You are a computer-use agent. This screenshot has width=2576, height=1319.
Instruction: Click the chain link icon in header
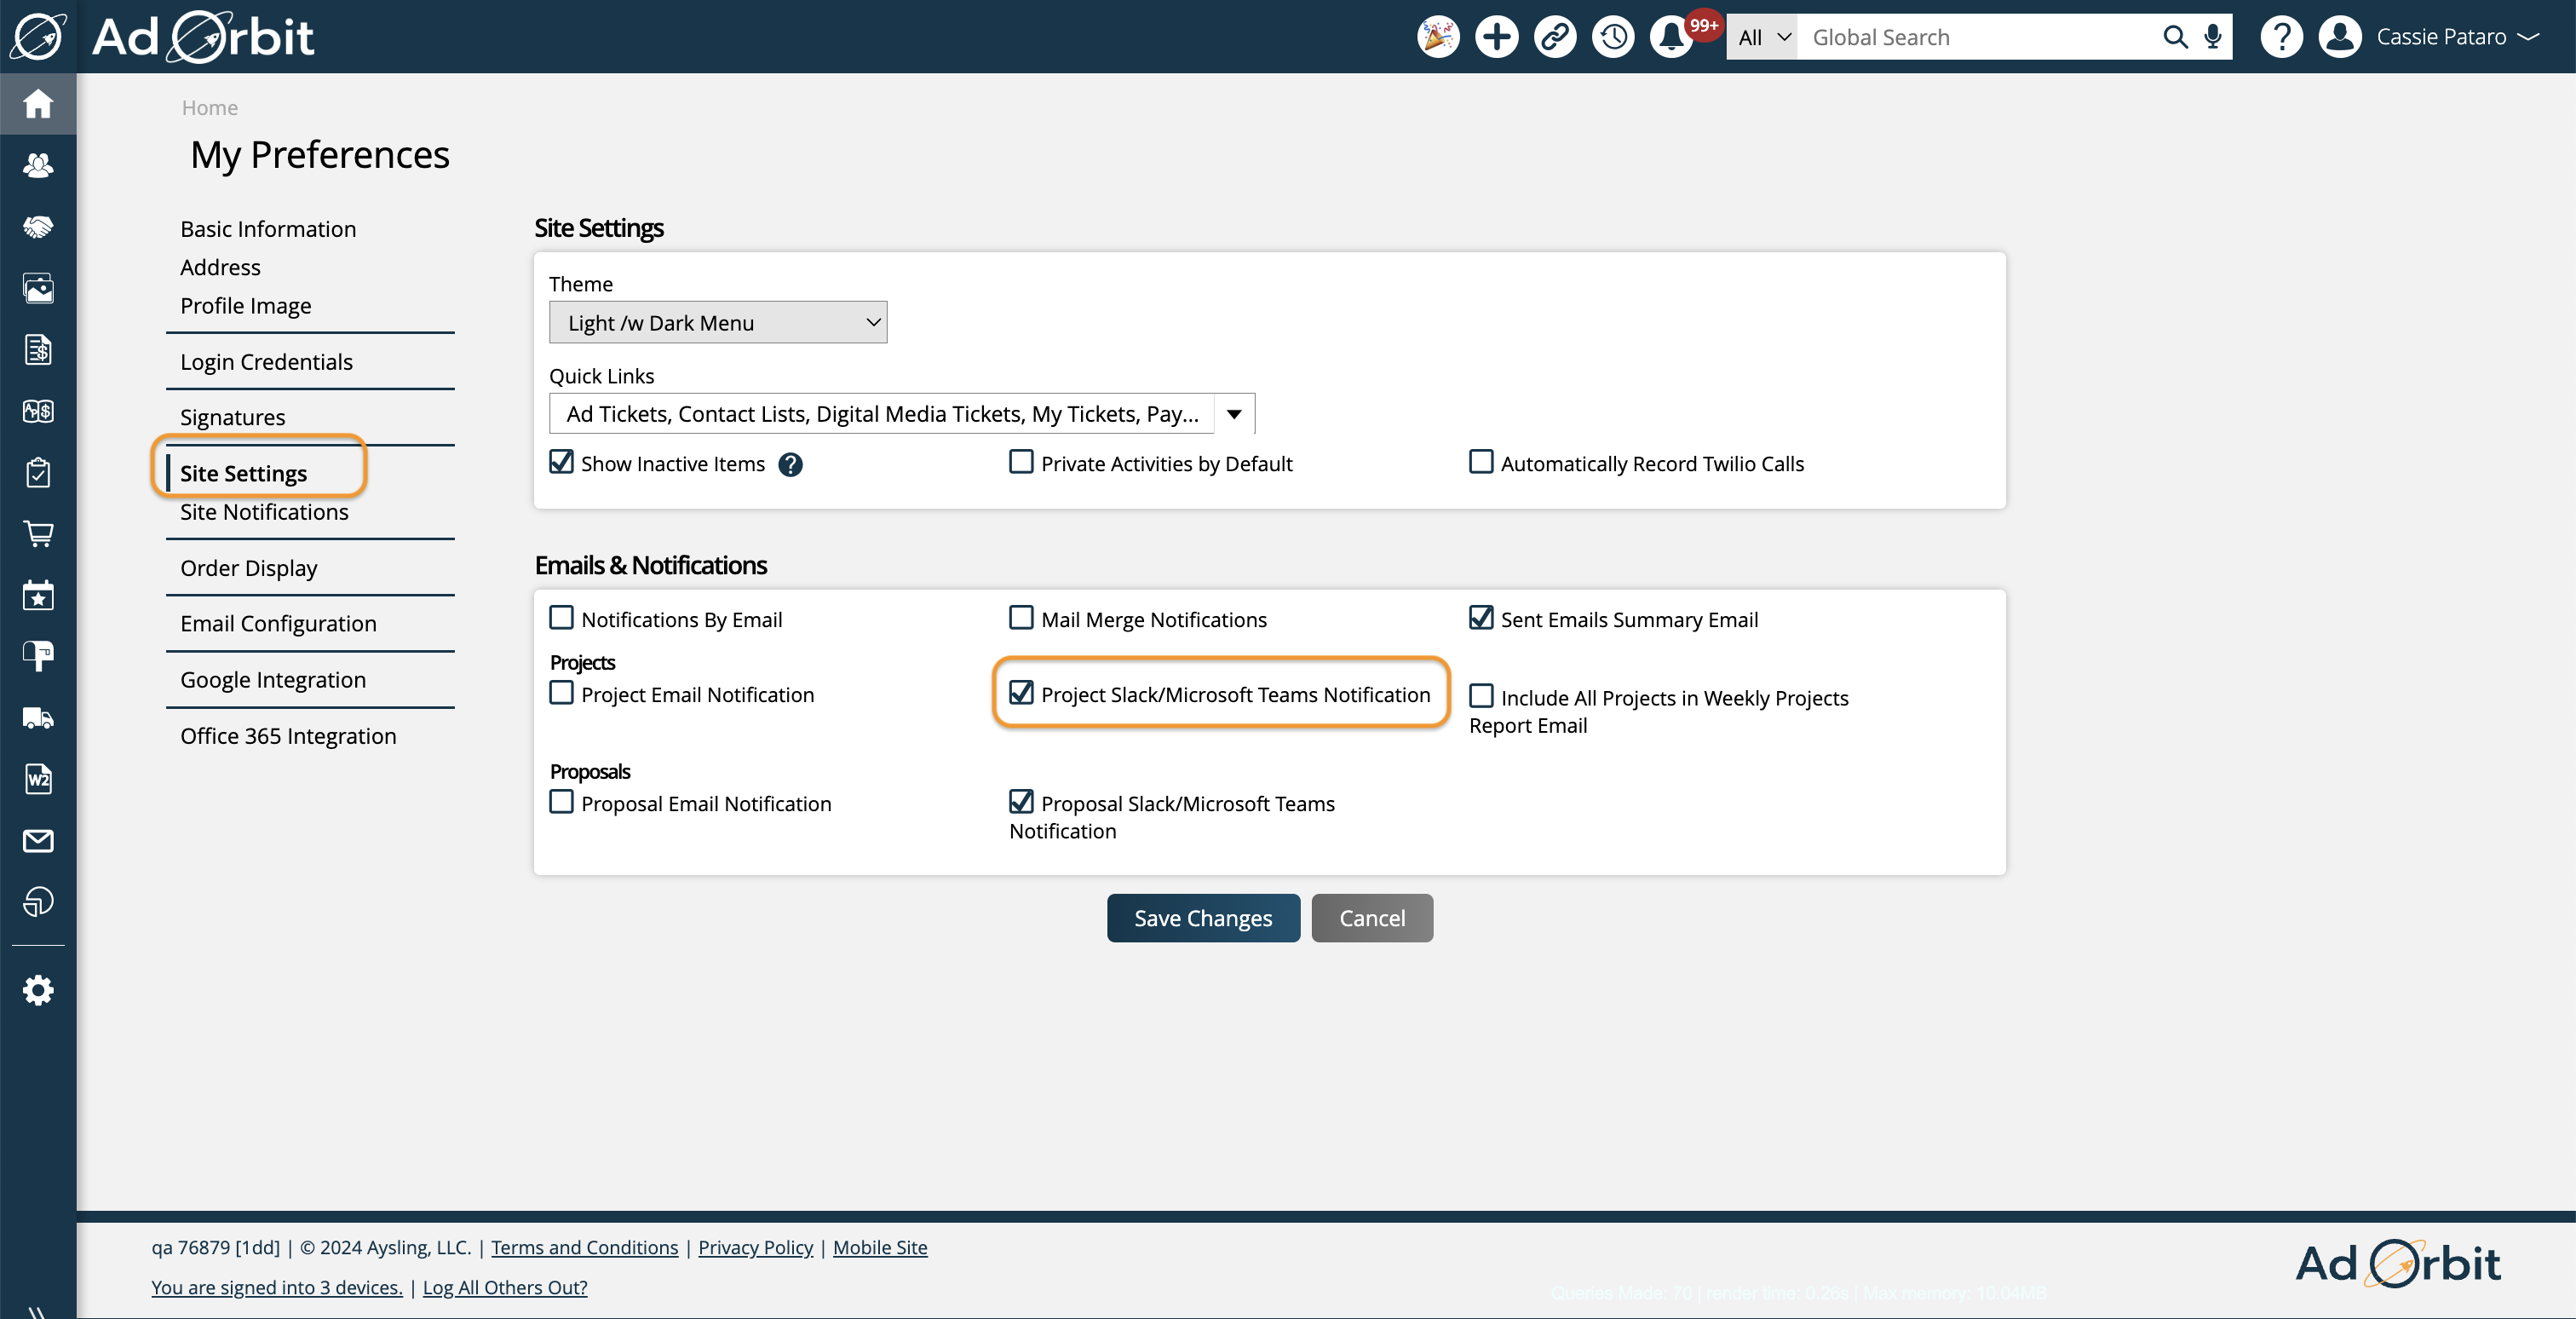click(1554, 37)
